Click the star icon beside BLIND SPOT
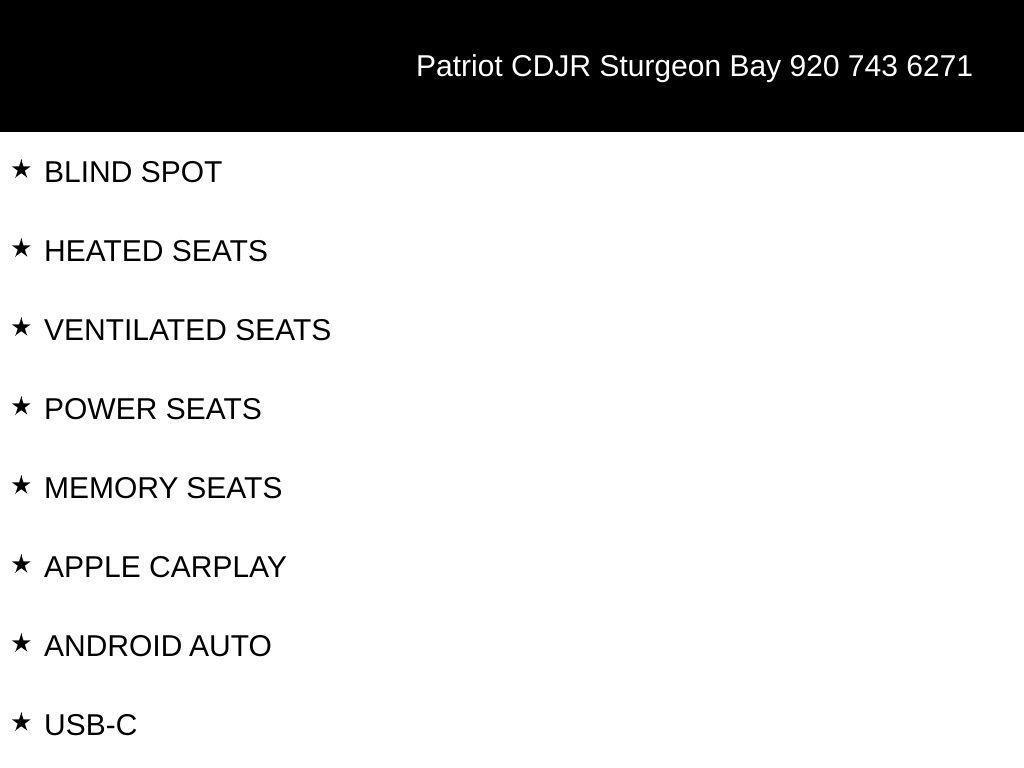Screen dimensions: 1024x768 point(21,169)
